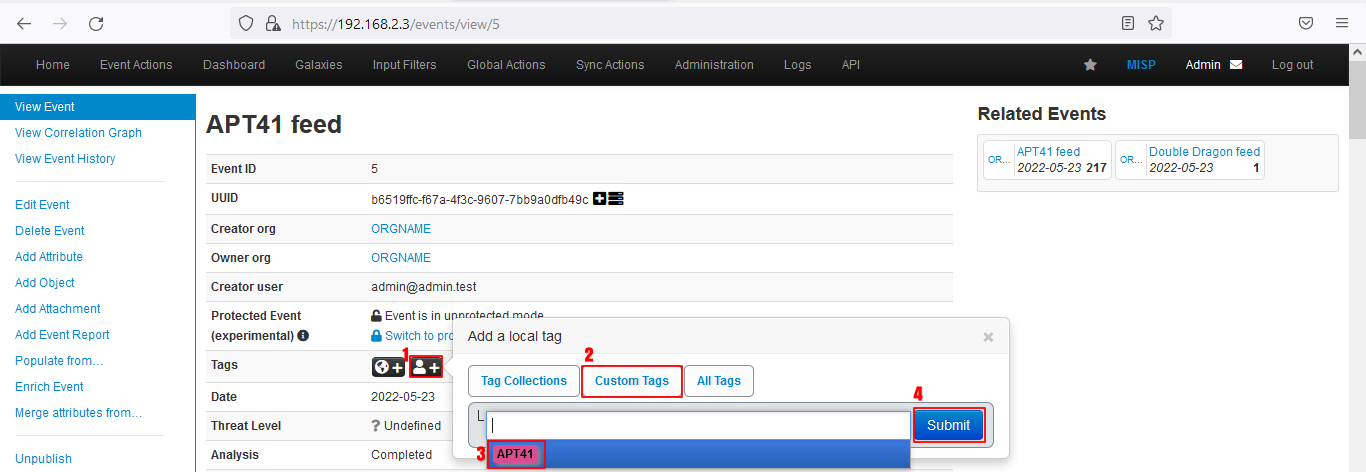
Task: Click the UUID extend plus icon
Action: 600,199
